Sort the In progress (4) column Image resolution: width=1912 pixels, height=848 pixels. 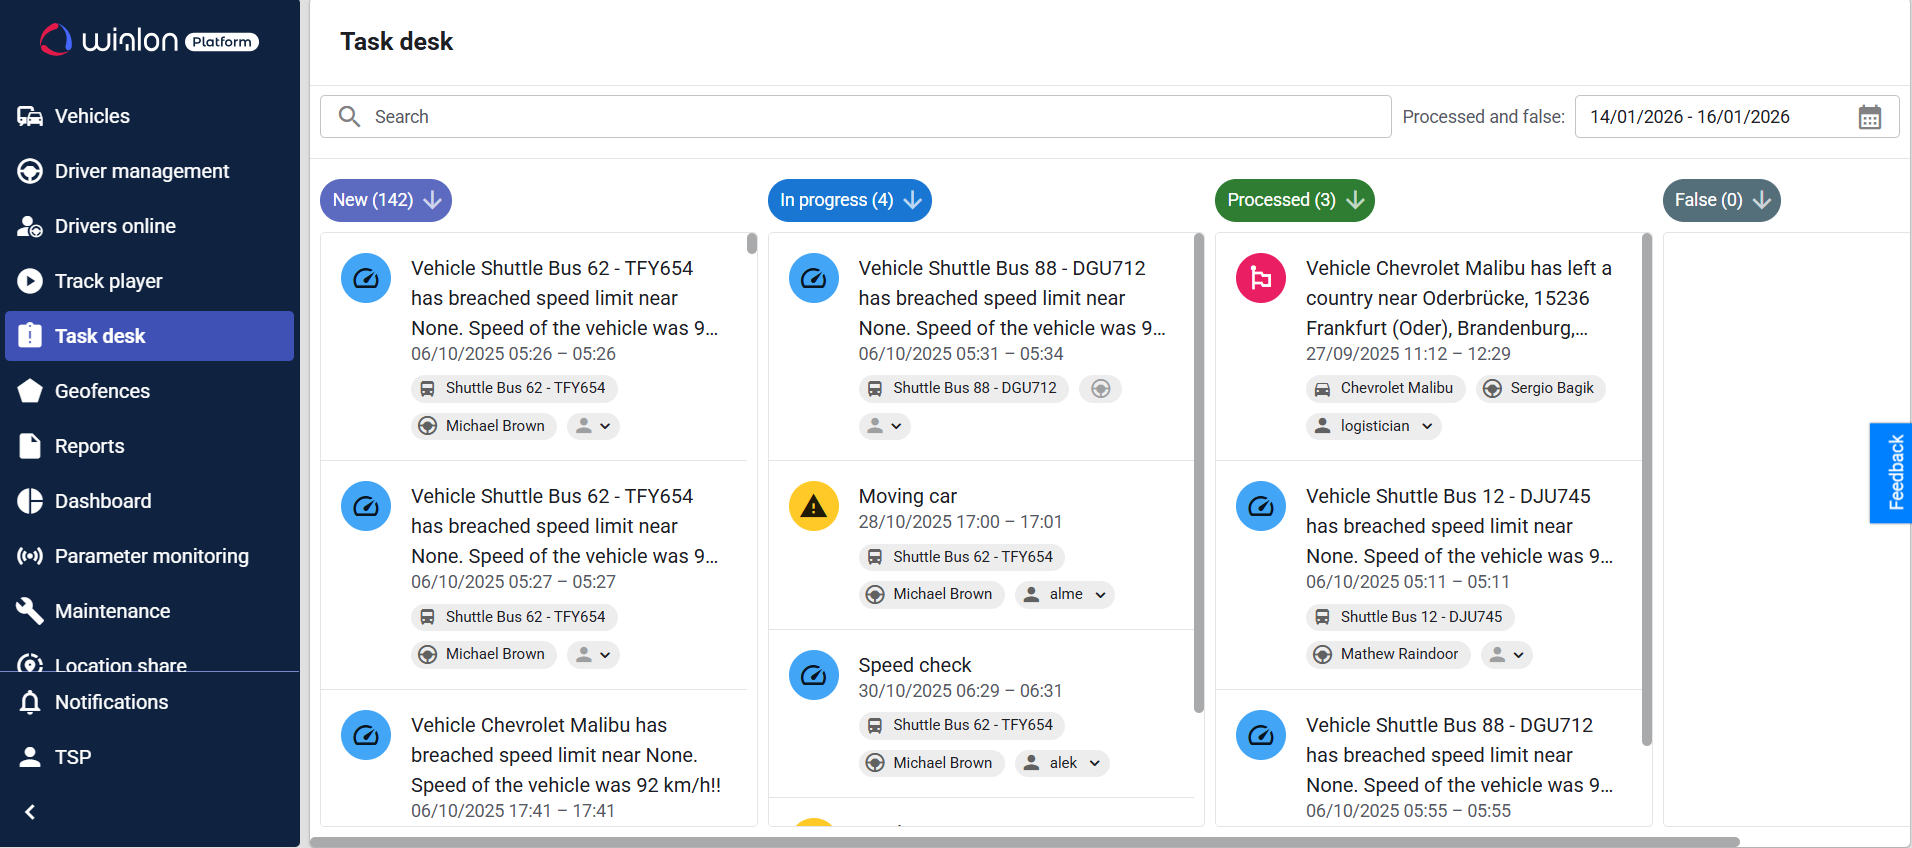913,200
